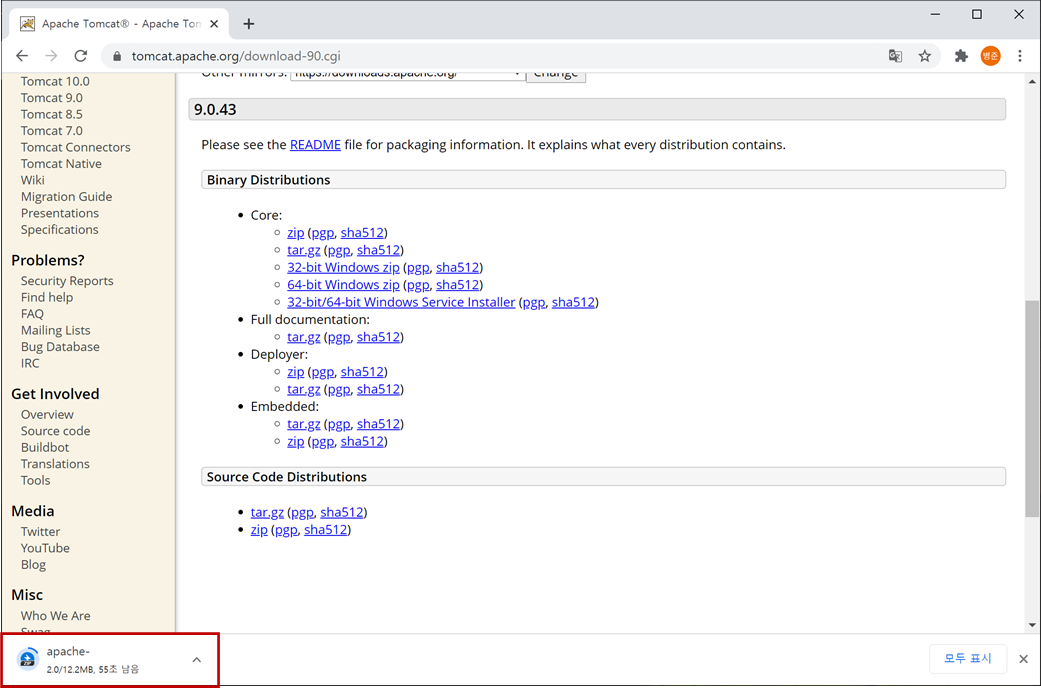Open the Find help link
The image size is (1041, 688).
coord(46,298)
